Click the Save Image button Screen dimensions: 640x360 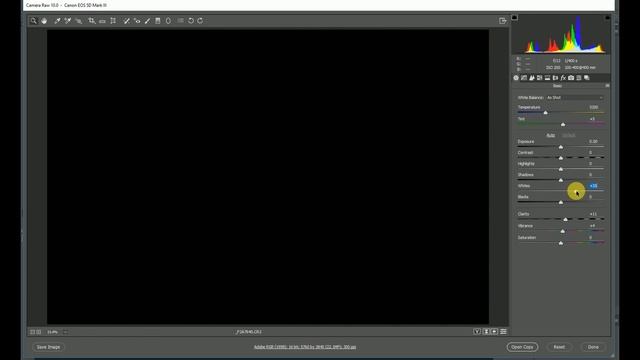(x=49, y=347)
